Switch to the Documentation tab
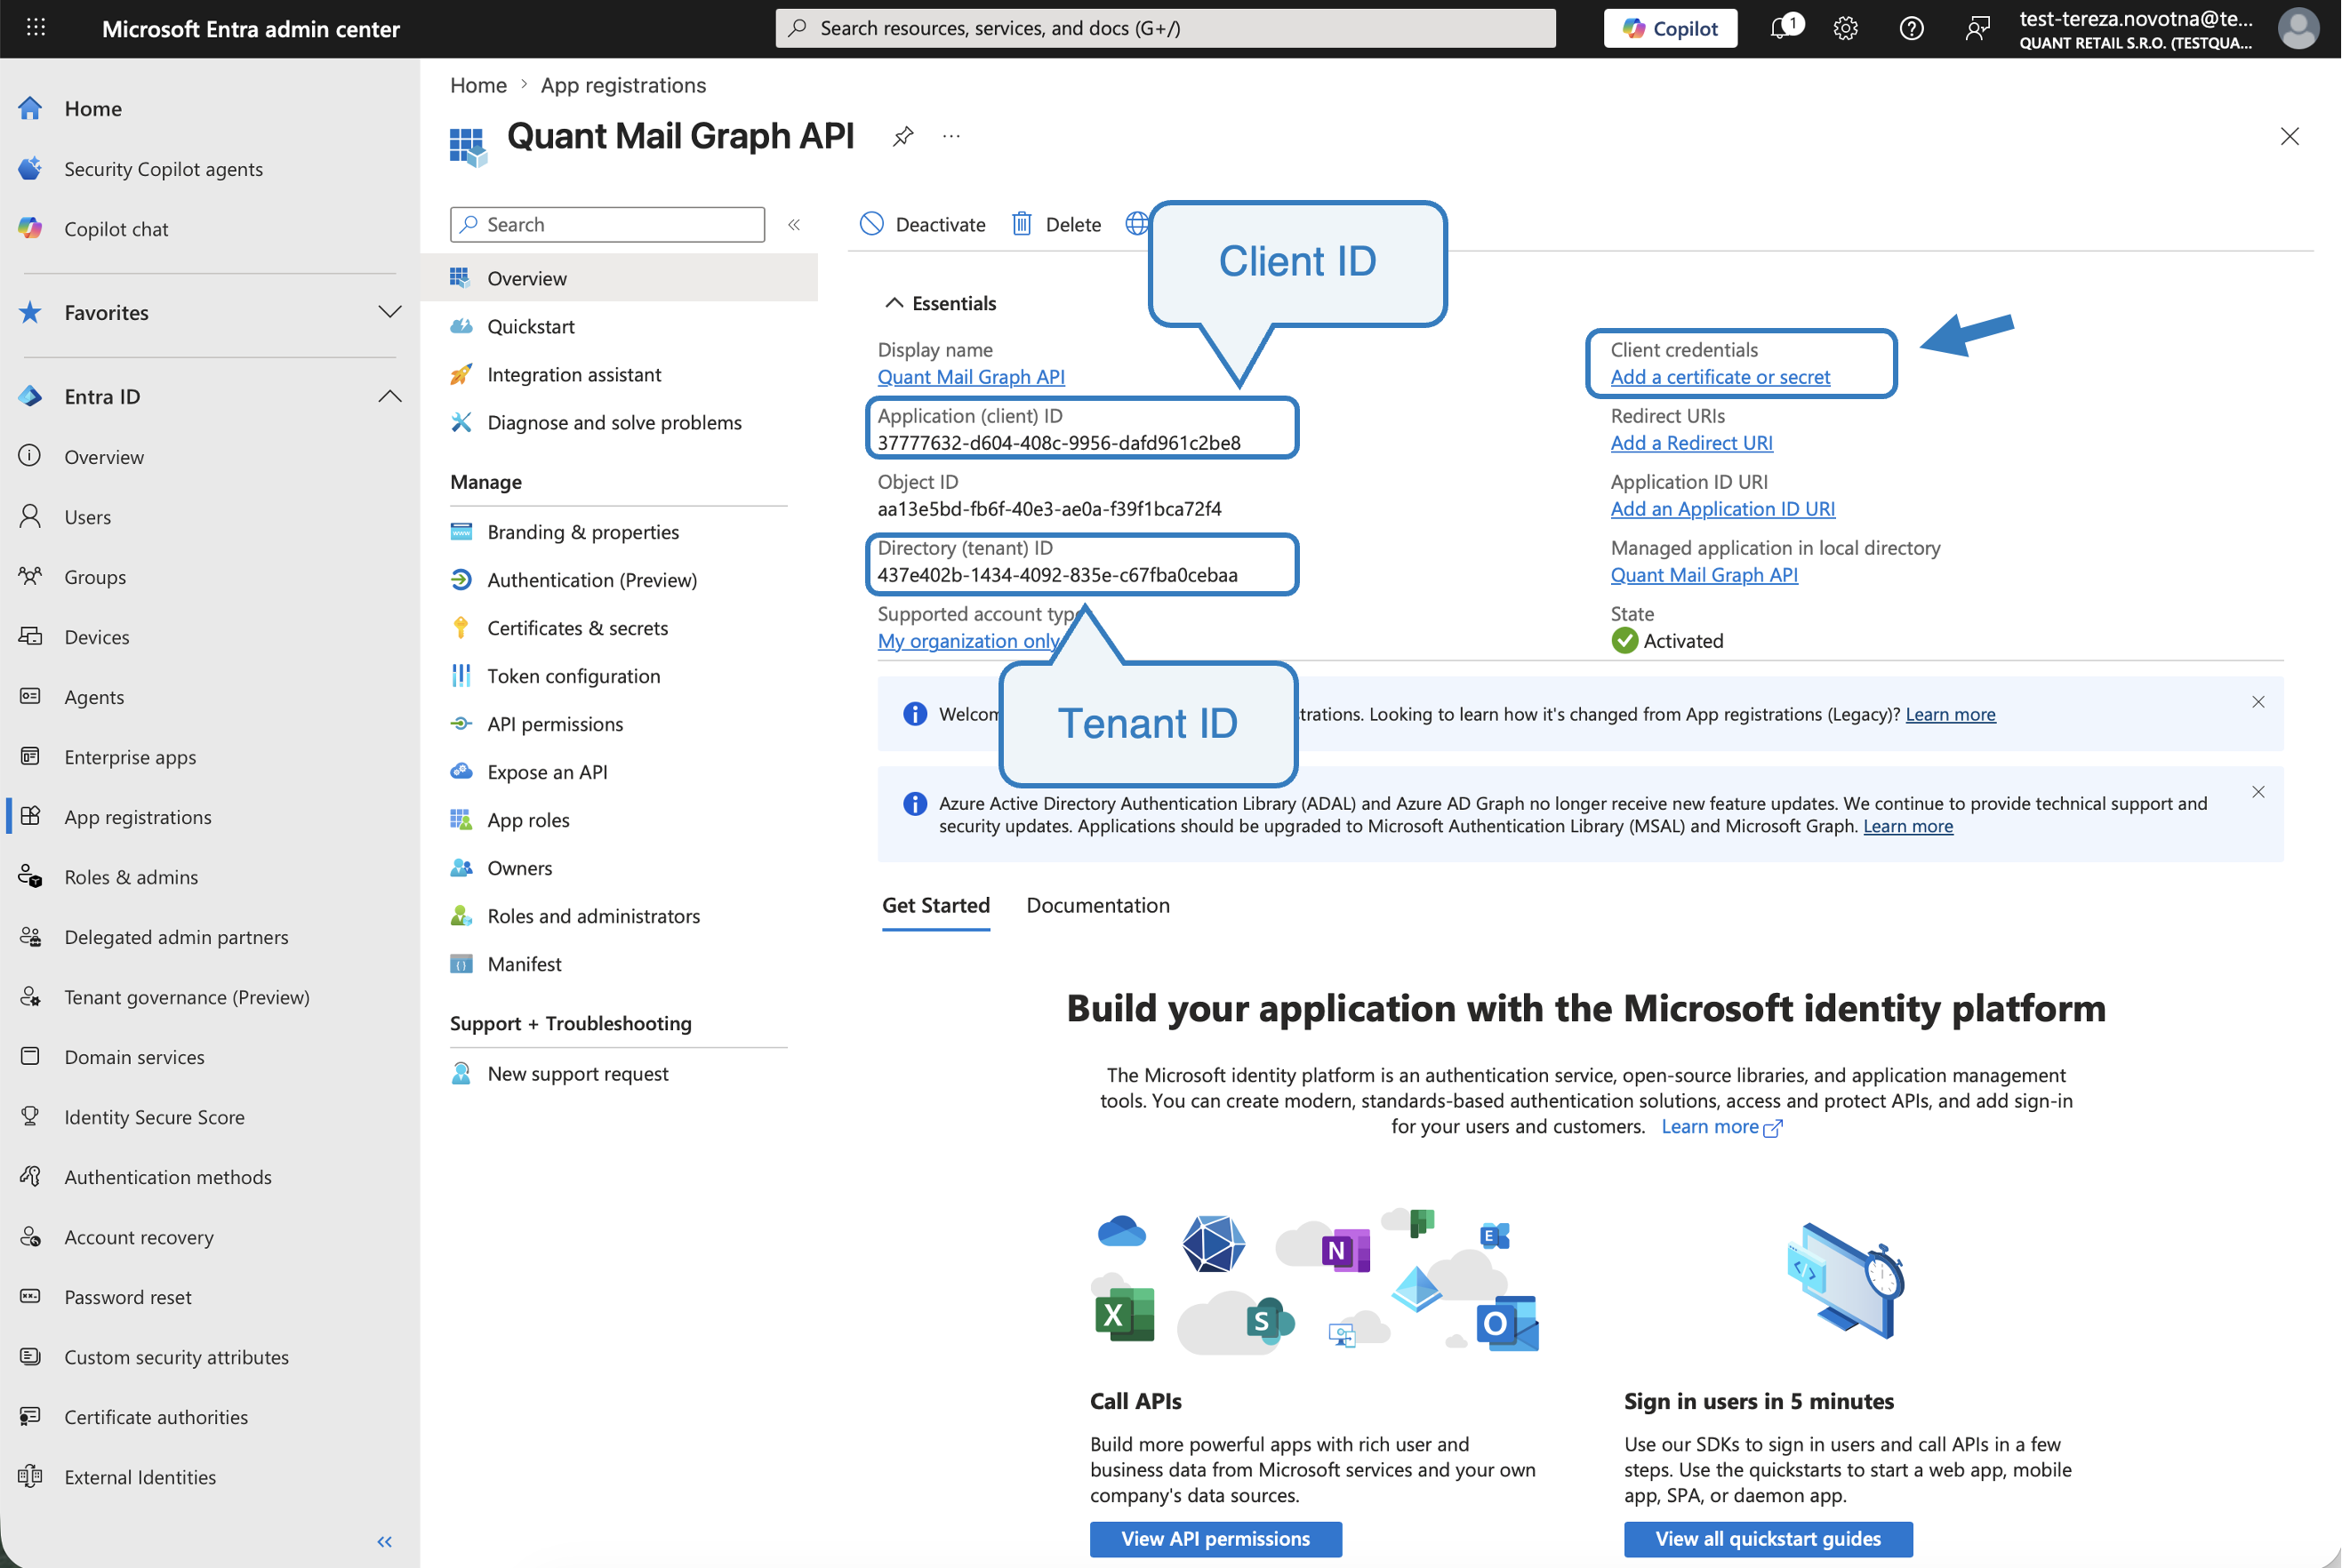 (1098, 905)
